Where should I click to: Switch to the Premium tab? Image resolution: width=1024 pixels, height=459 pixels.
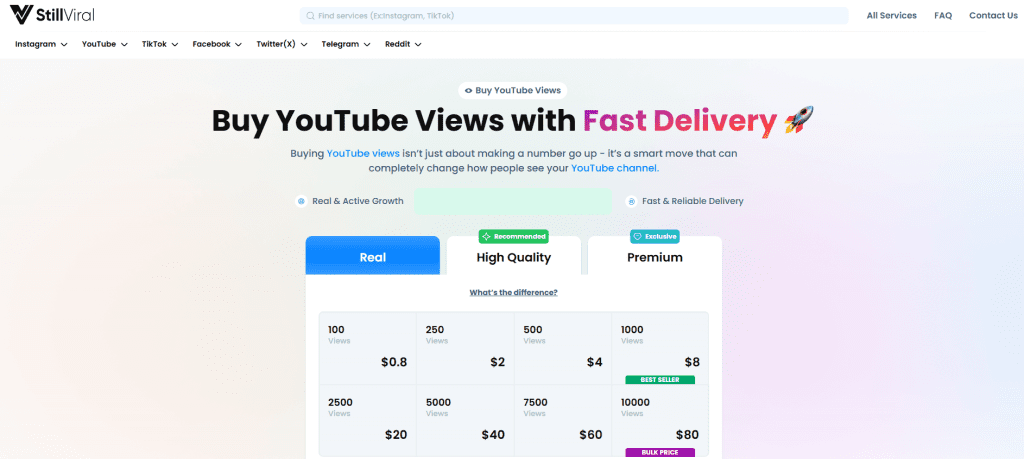(655, 256)
